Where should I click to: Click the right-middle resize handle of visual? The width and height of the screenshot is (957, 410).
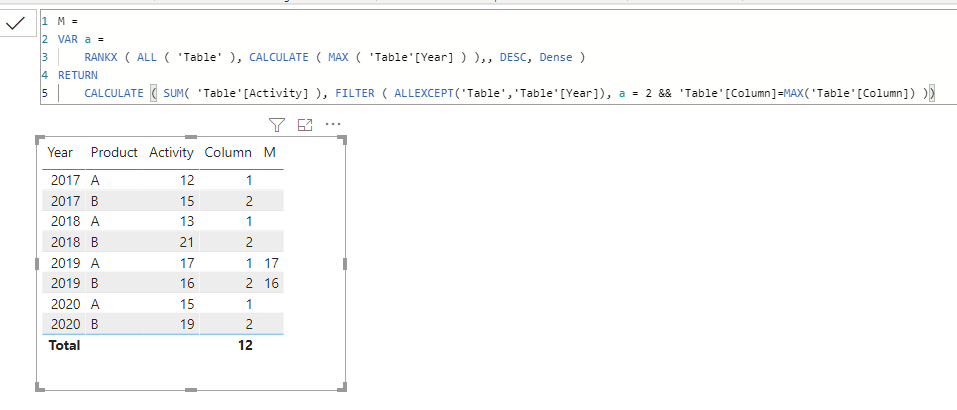tap(345, 264)
